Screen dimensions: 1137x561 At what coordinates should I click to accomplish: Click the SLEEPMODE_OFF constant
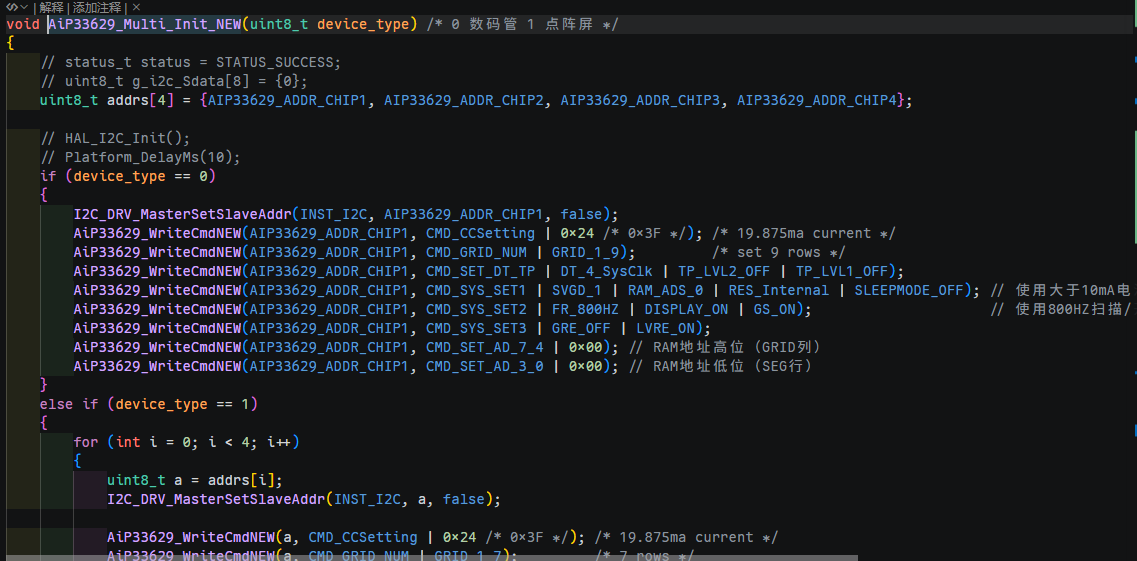click(x=909, y=290)
